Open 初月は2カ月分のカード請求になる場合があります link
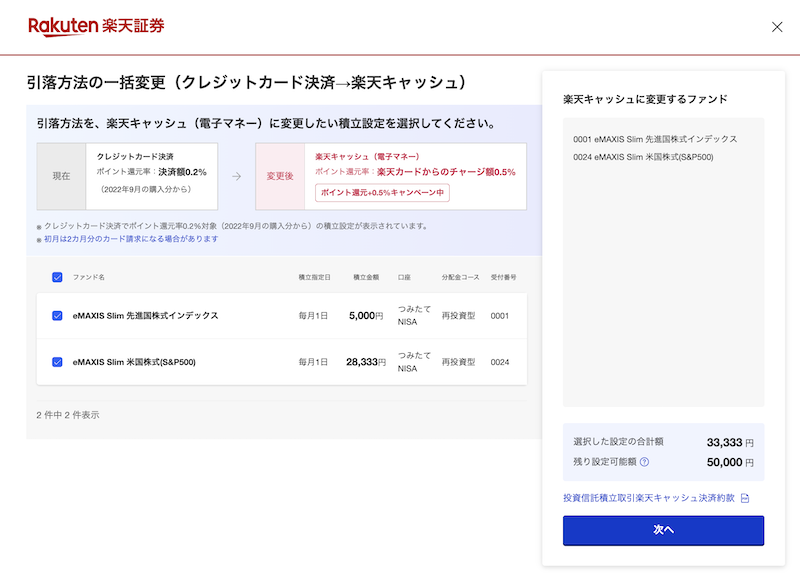This screenshot has height=573, width=800. click(131, 239)
